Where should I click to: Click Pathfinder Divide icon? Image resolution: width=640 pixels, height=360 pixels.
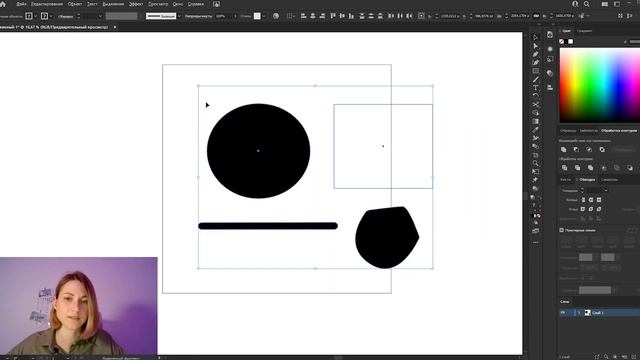[x=564, y=168]
